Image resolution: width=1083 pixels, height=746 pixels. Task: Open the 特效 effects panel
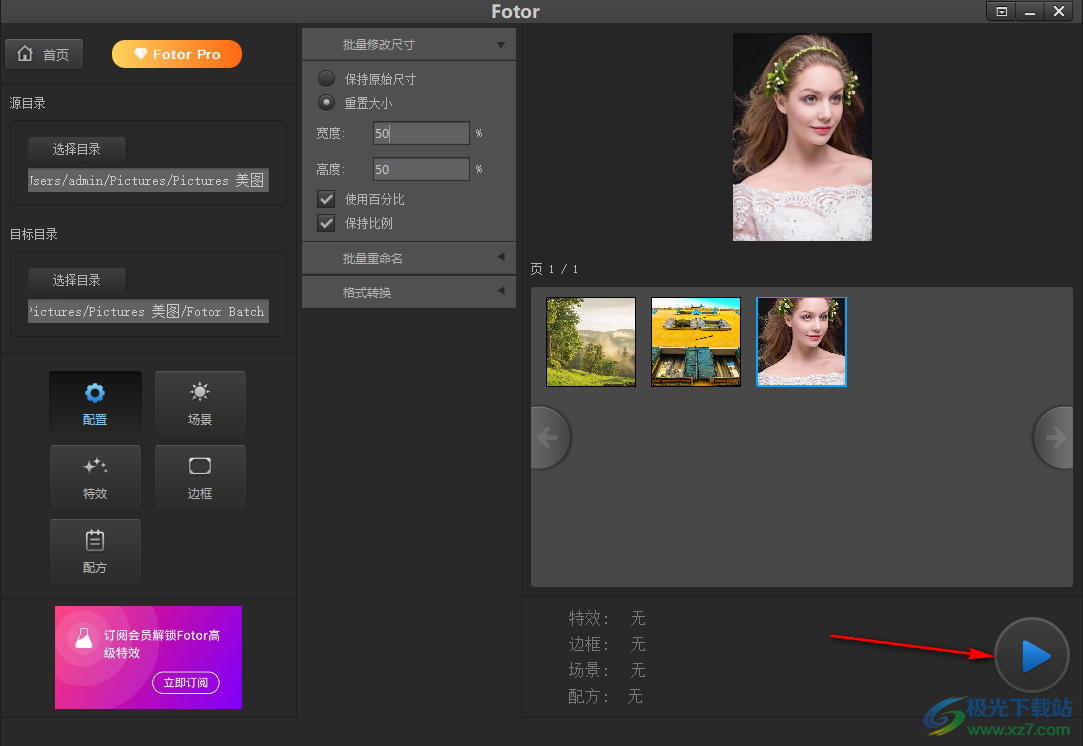(95, 477)
